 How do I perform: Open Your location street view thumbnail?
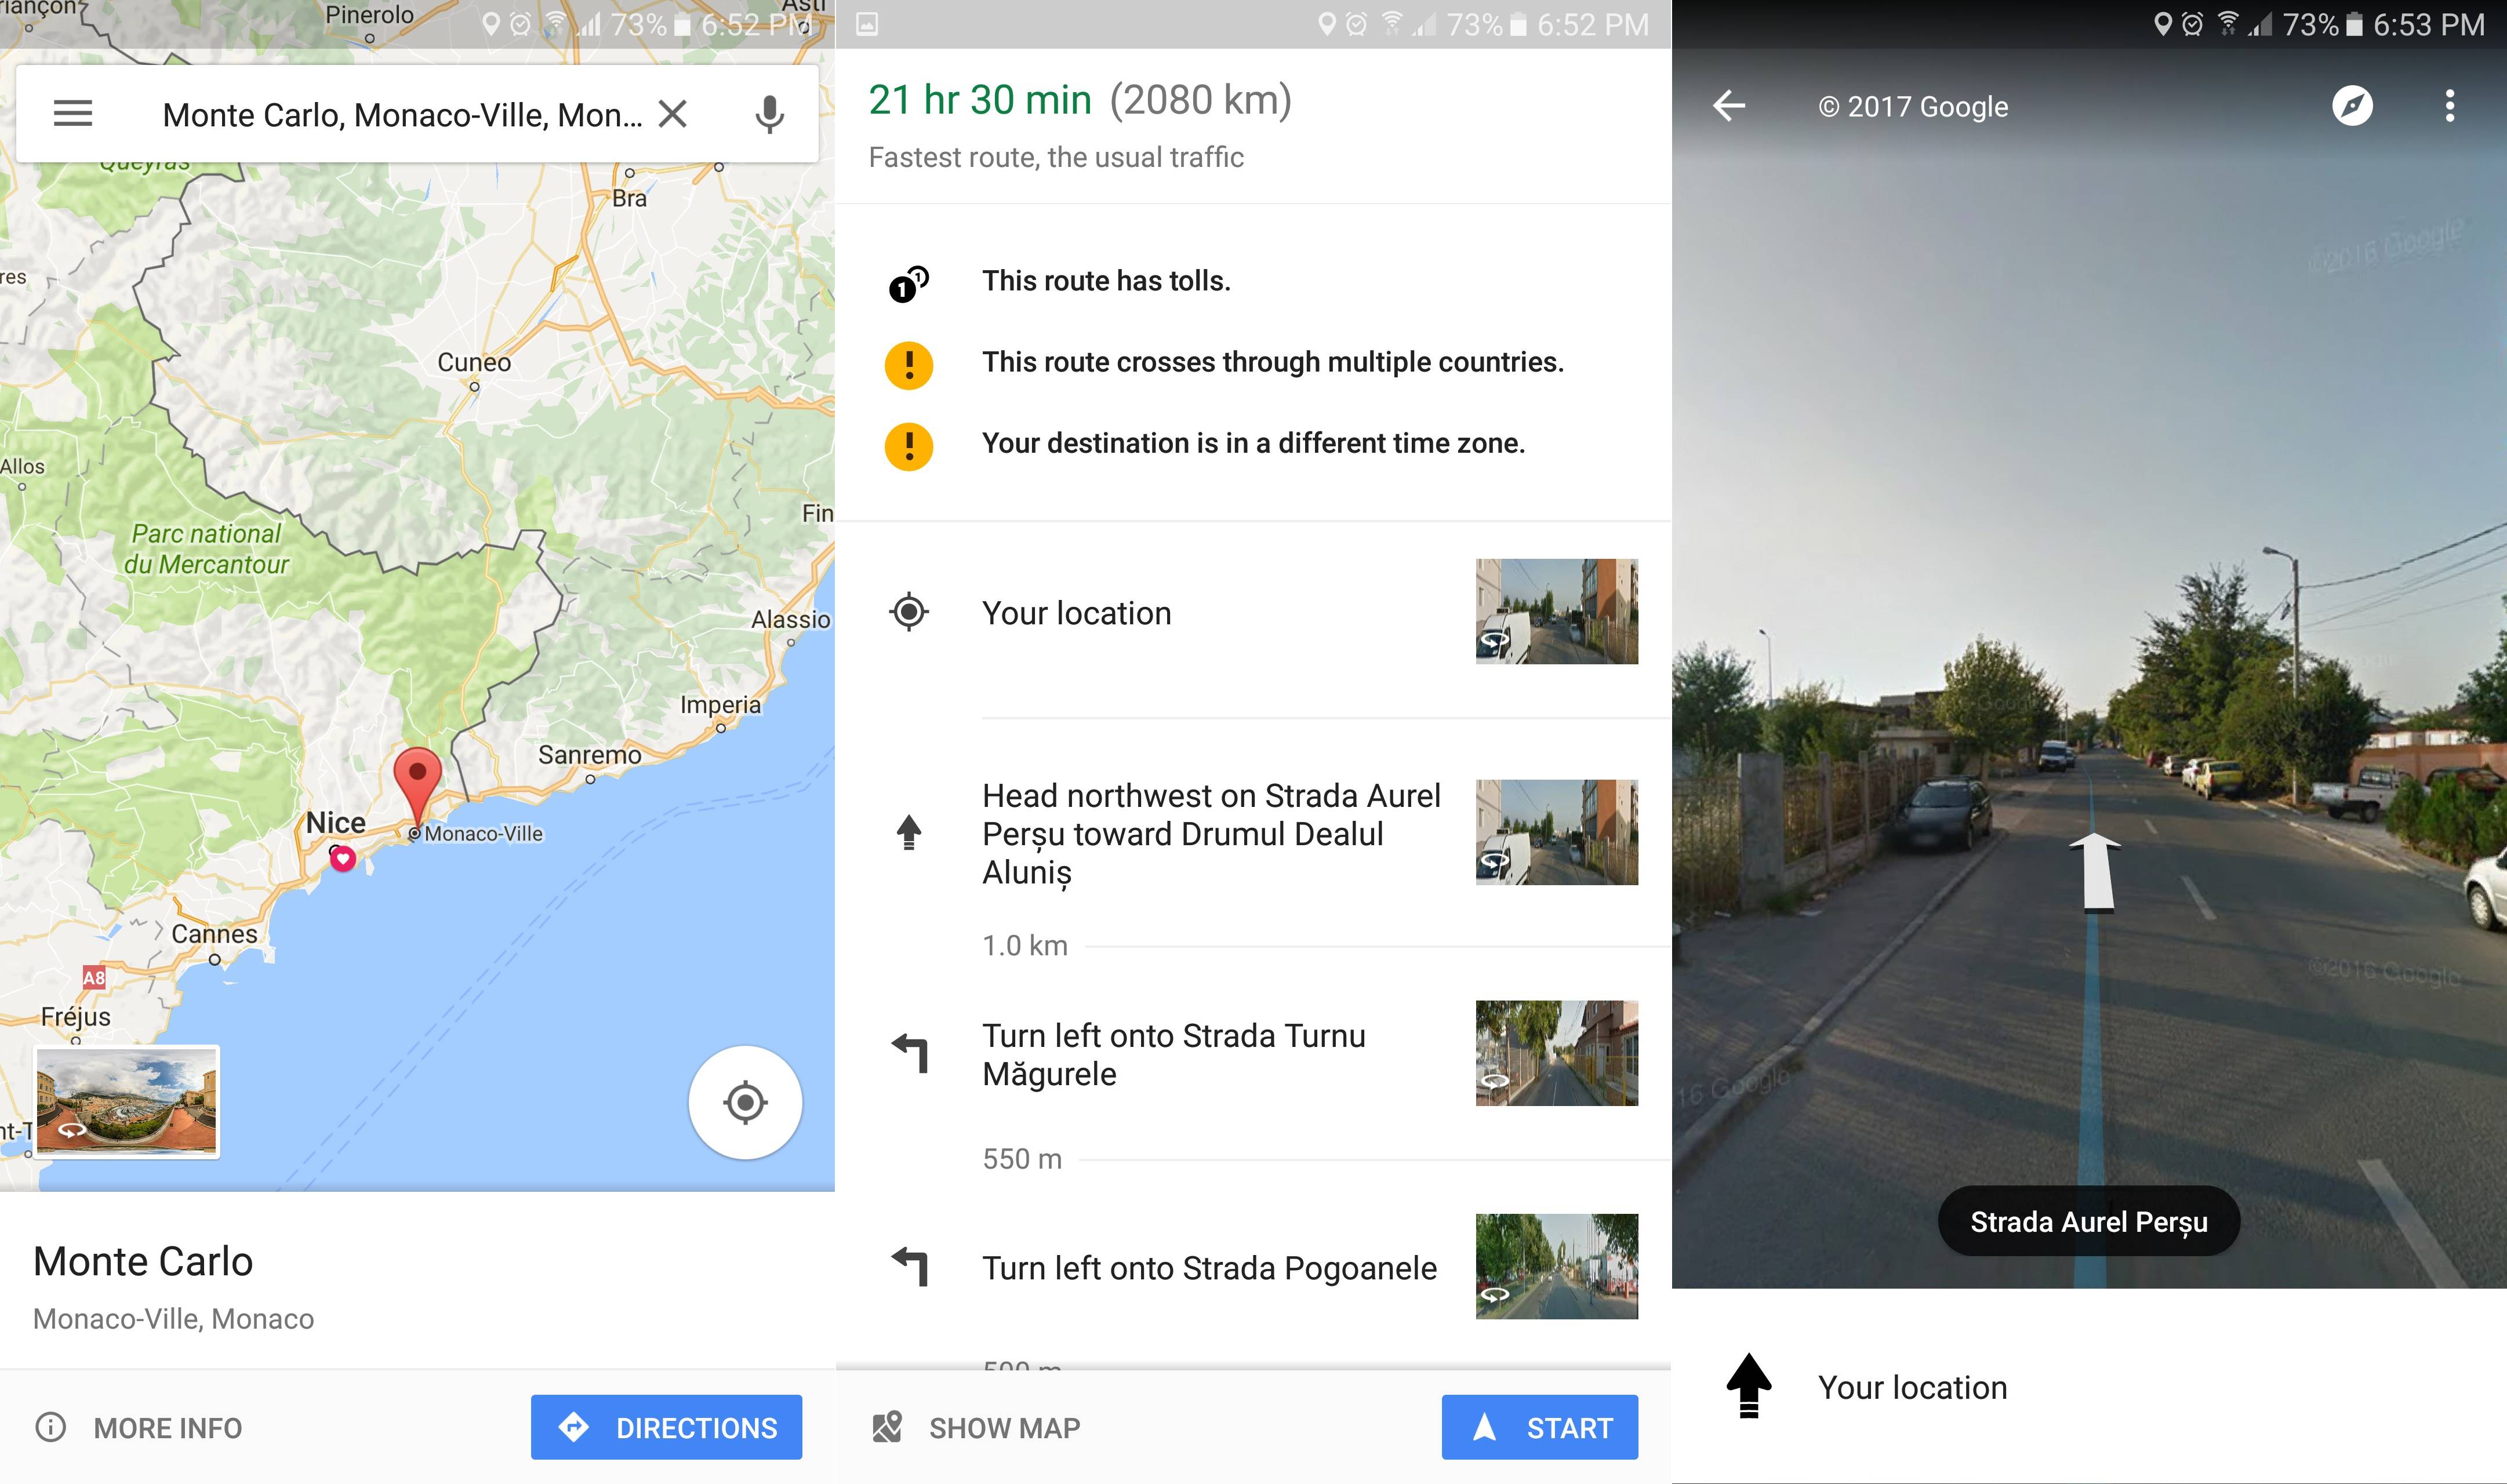[x=1556, y=611]
